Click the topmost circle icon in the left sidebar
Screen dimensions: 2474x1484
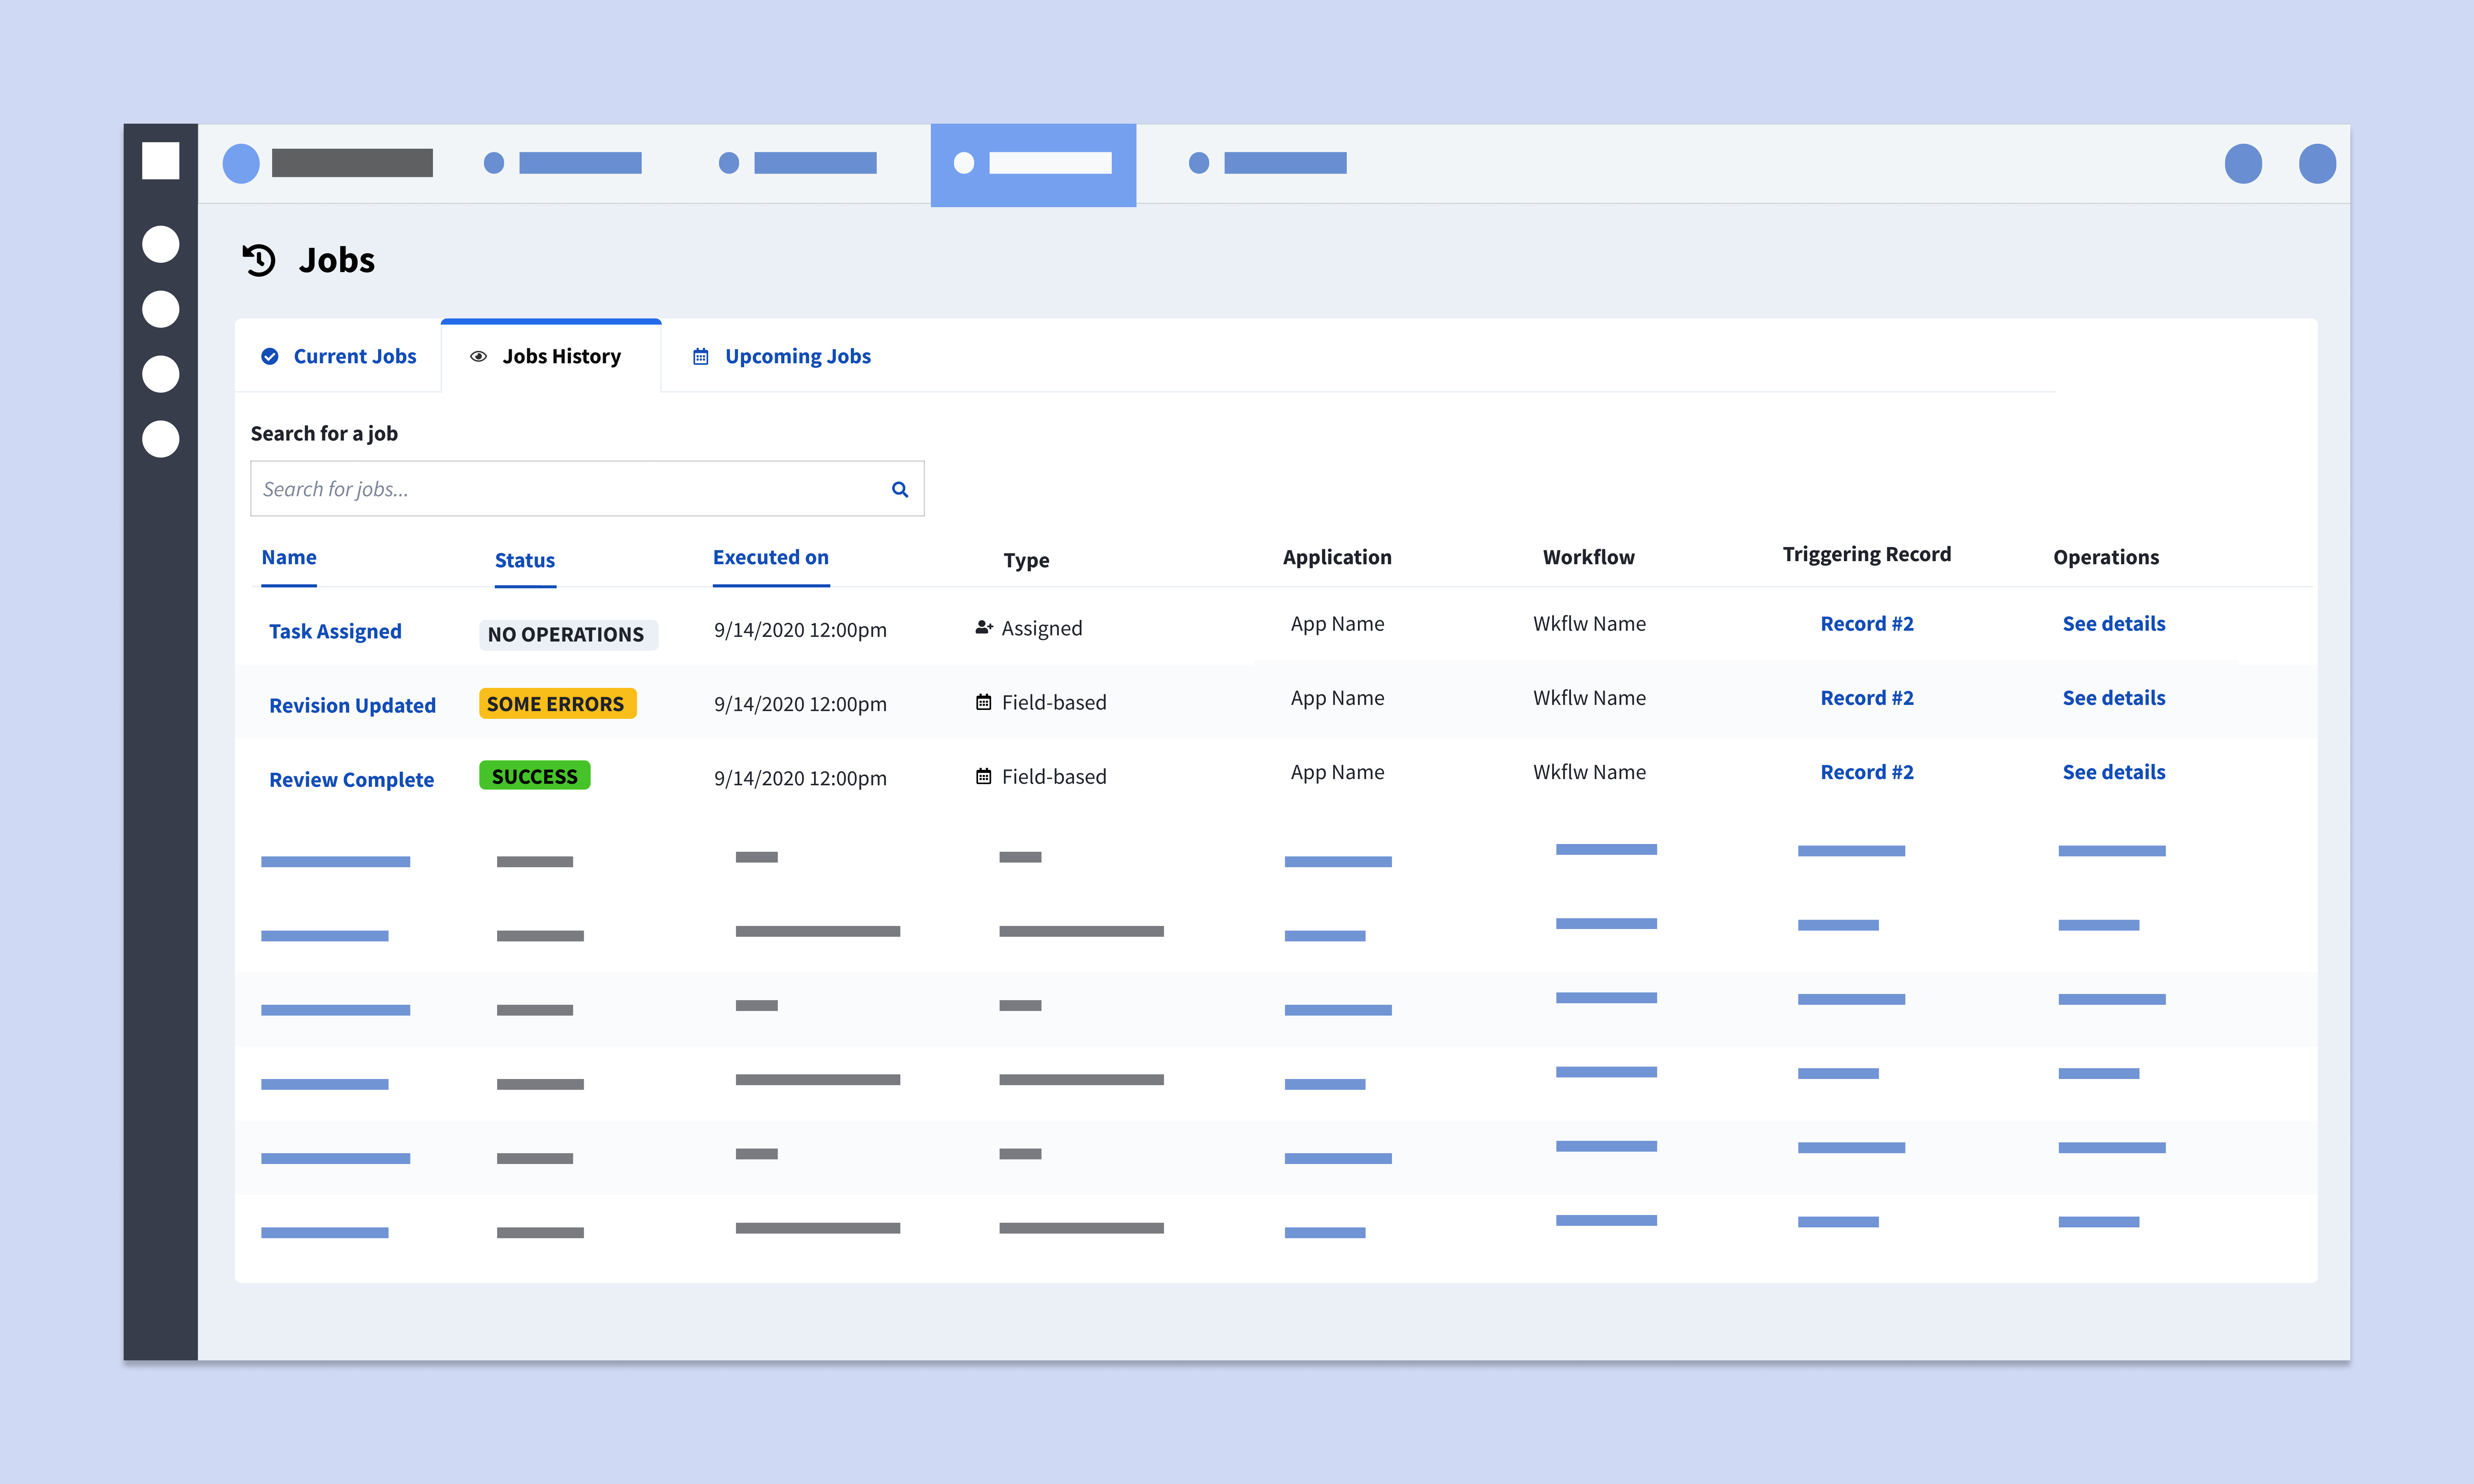[160, 243]
